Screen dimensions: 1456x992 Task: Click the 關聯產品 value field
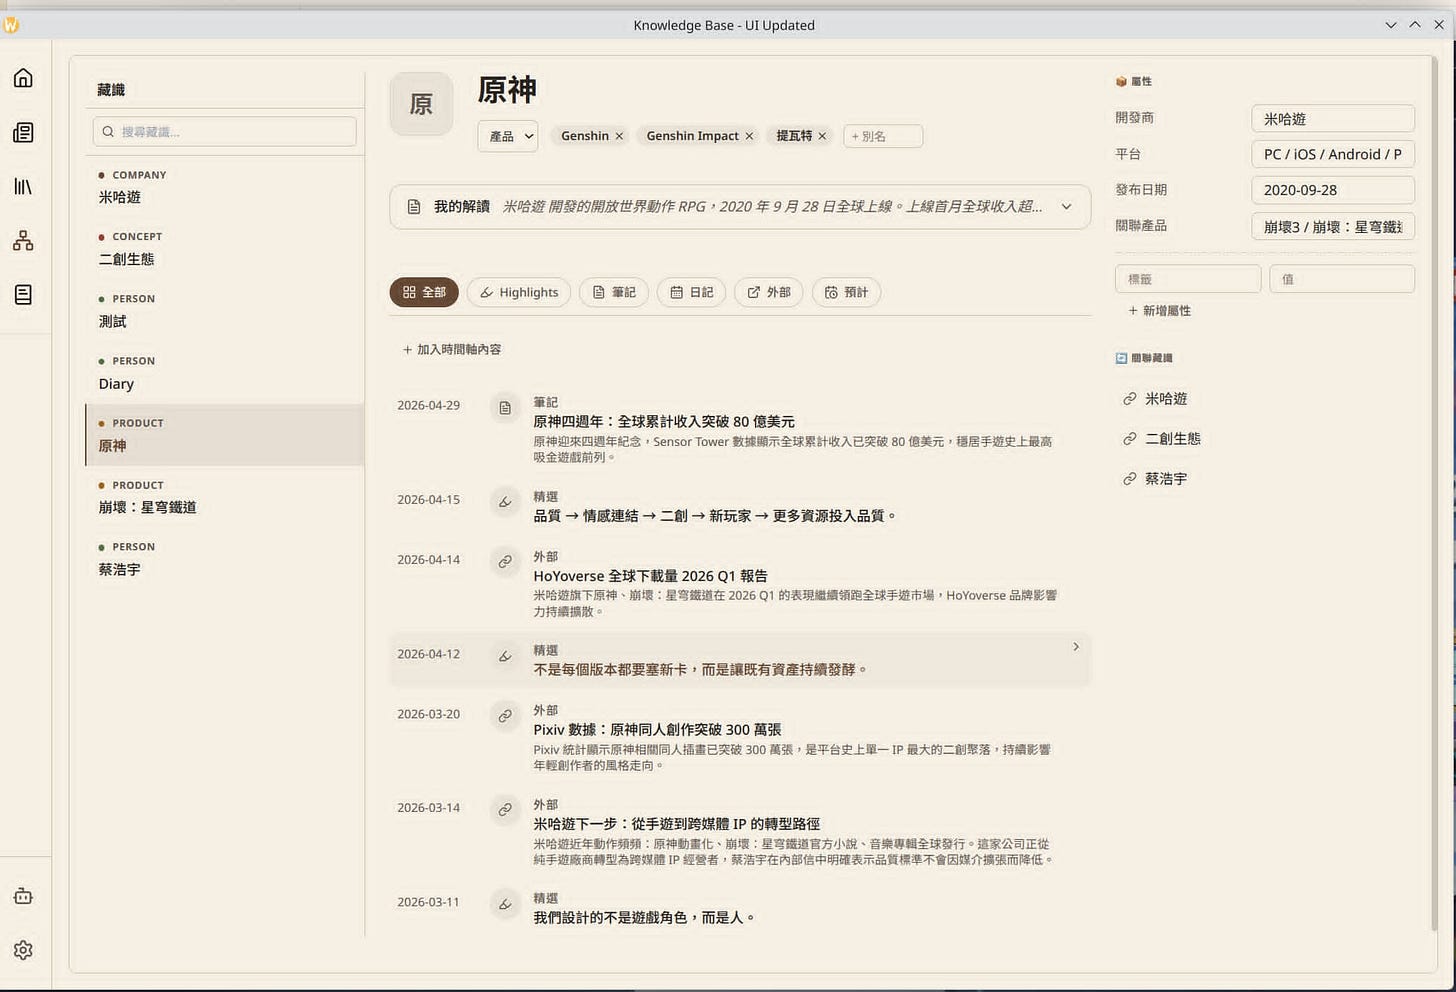pyautogui.click(x=1333, y=226)
